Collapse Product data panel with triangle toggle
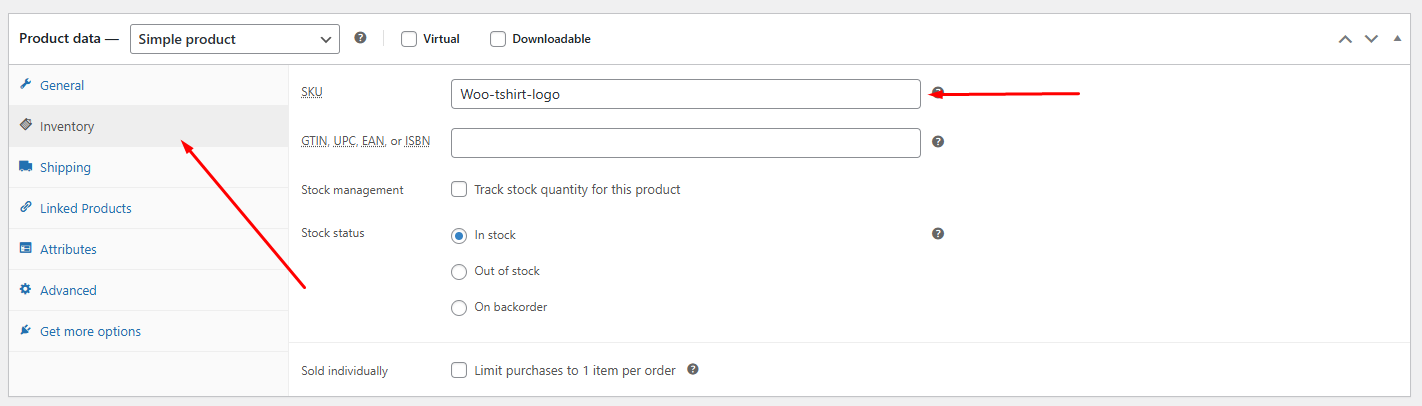The width and height of the screenshot is (1422, 406). pos(1398,39)
